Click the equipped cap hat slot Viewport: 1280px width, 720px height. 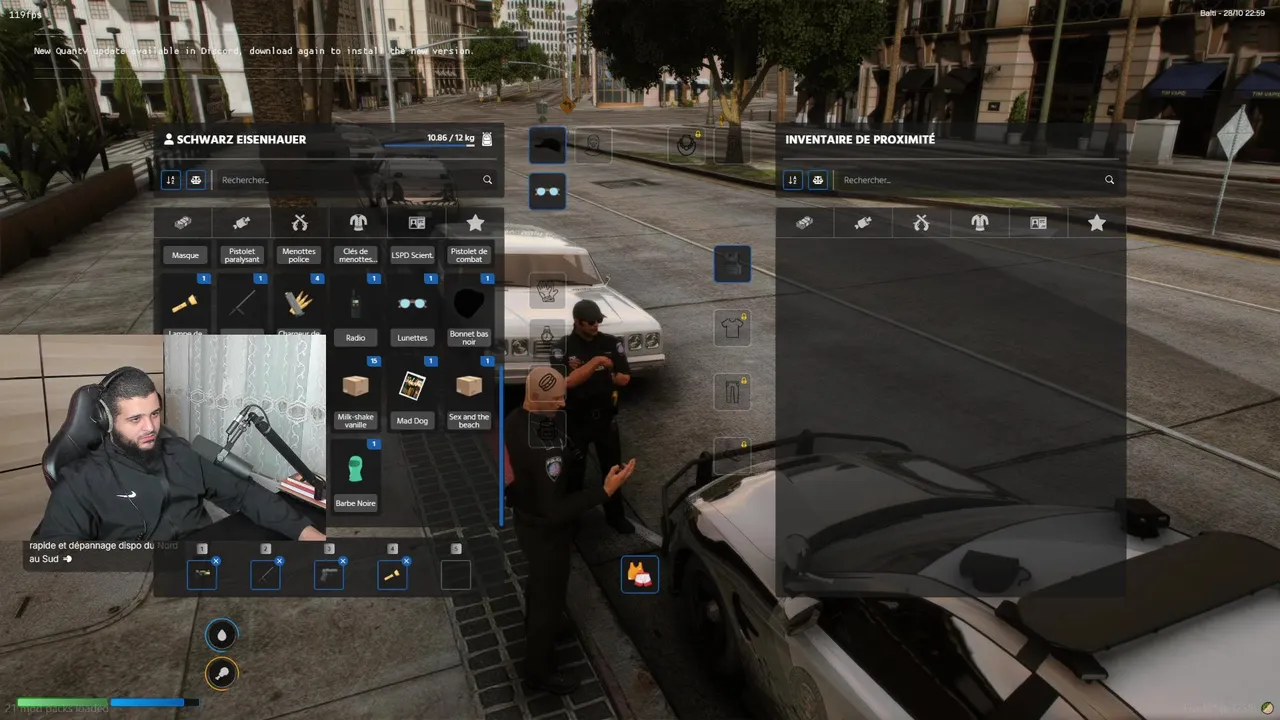pyautogui.click(x=547, y=145)
